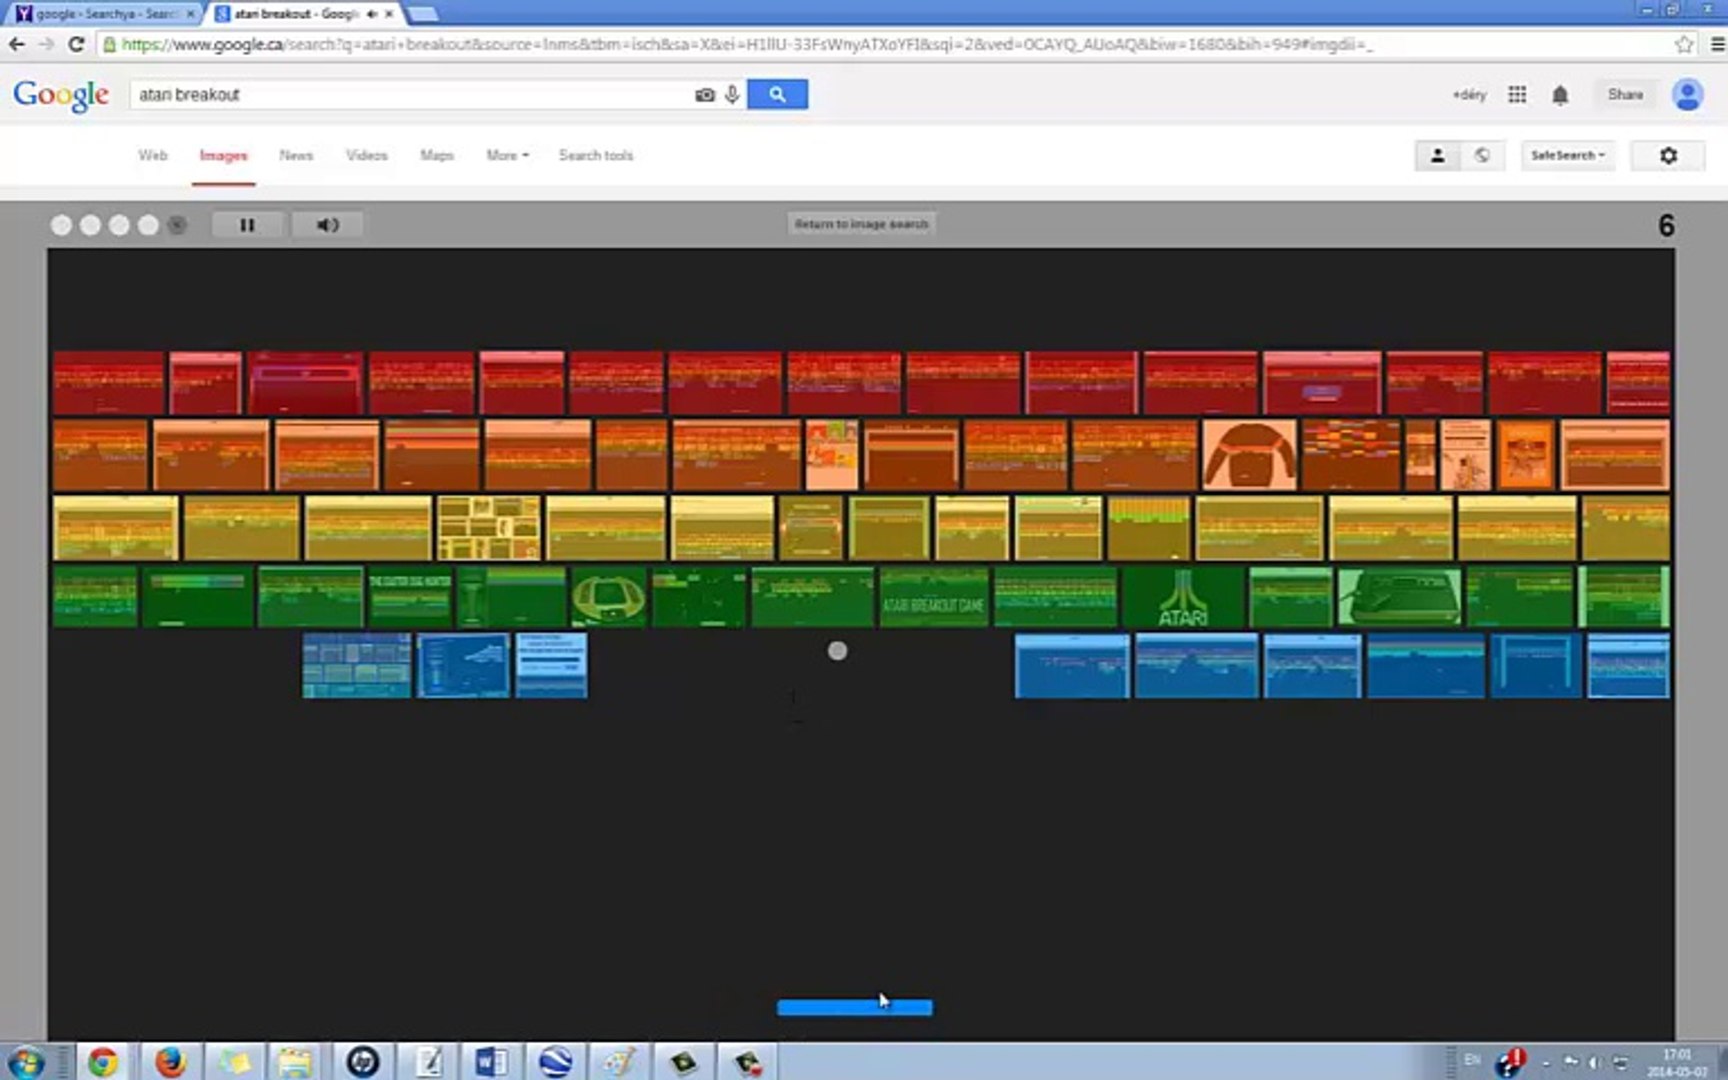Click the Share button

1625,94
